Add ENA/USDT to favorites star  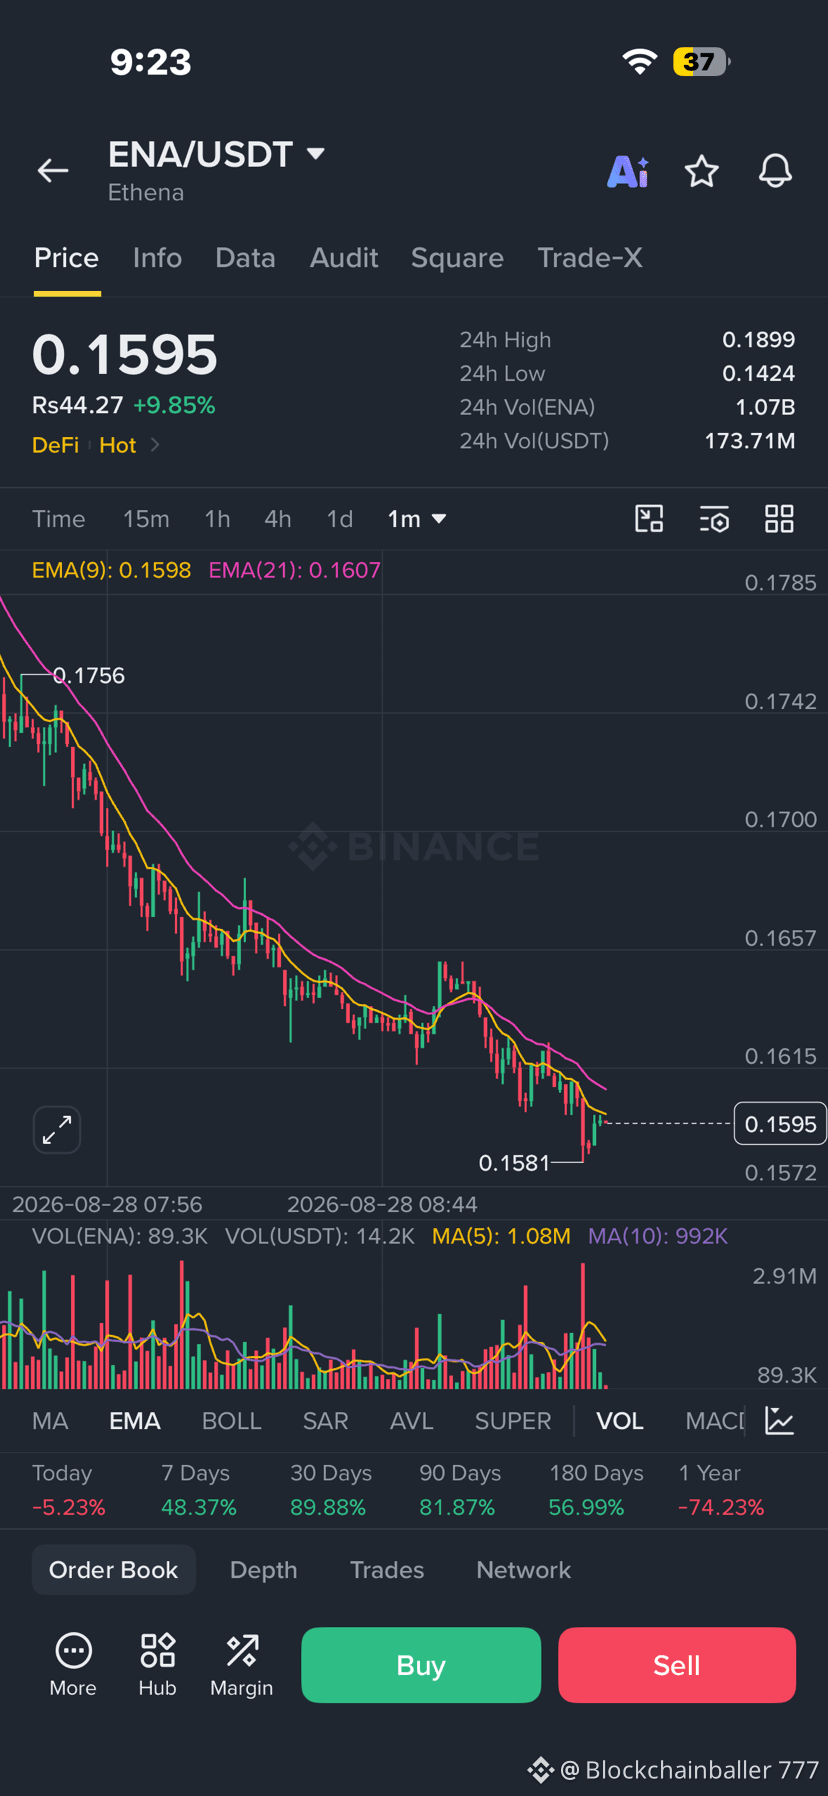click(702, 171)
